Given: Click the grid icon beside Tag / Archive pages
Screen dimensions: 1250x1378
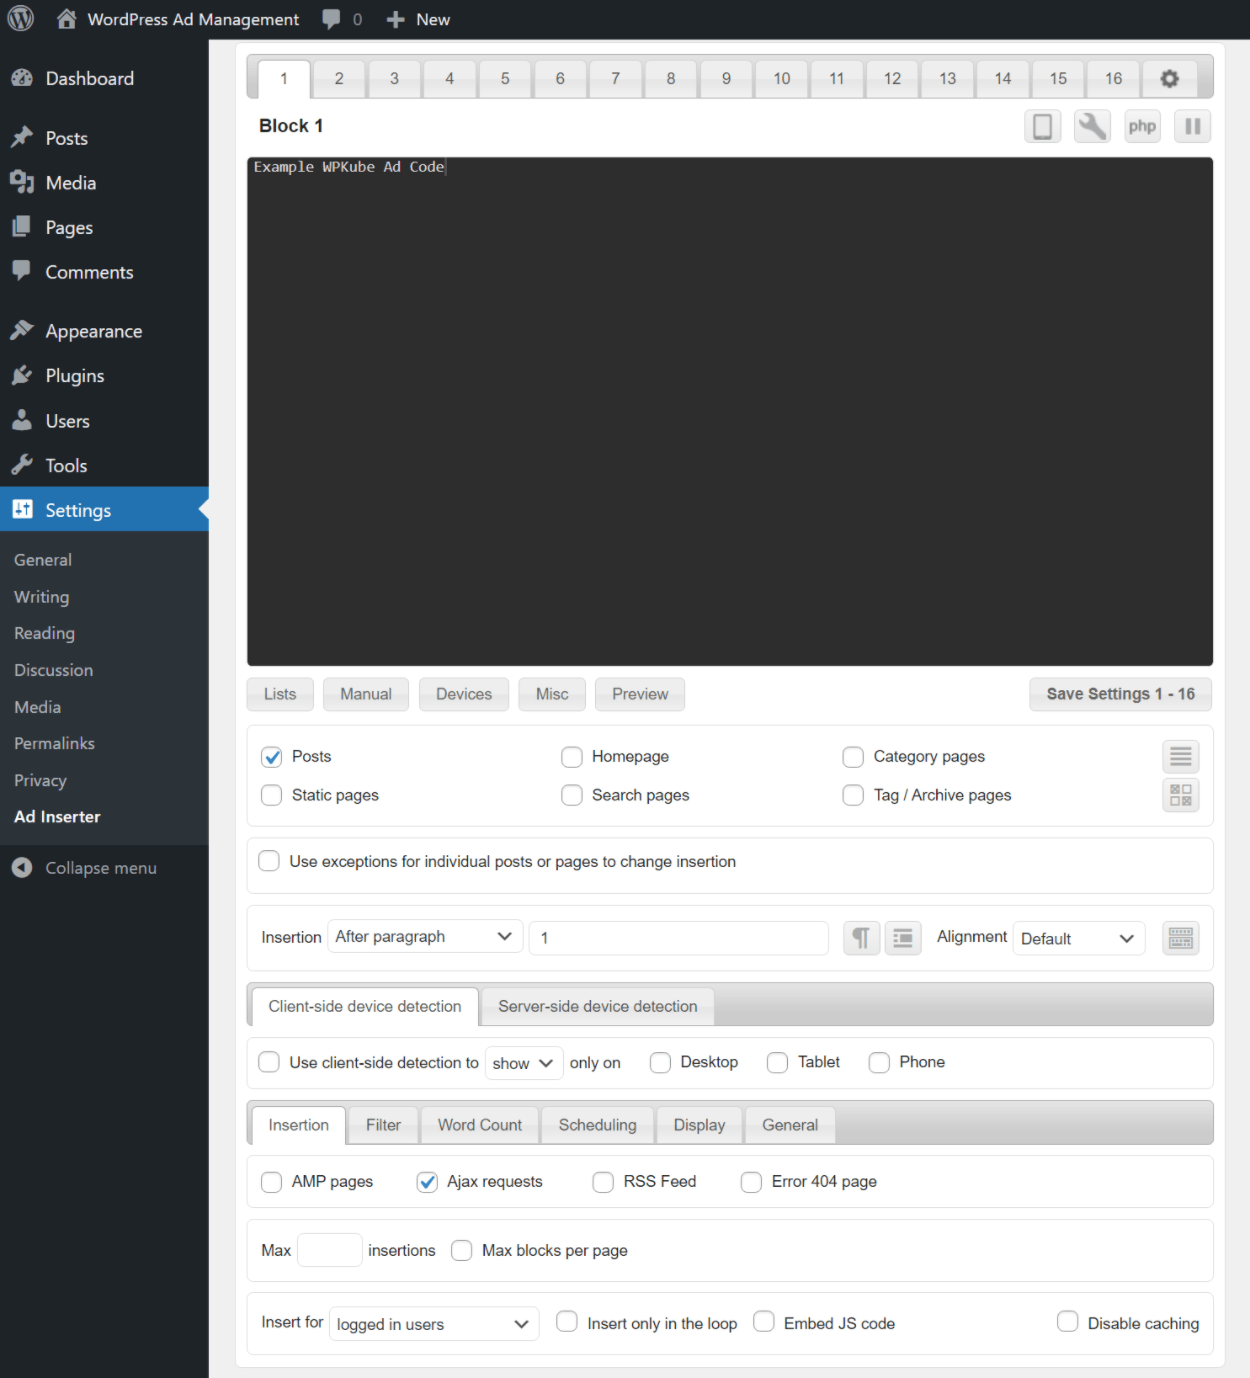Looking at the screenshot, I should 1180,795.
